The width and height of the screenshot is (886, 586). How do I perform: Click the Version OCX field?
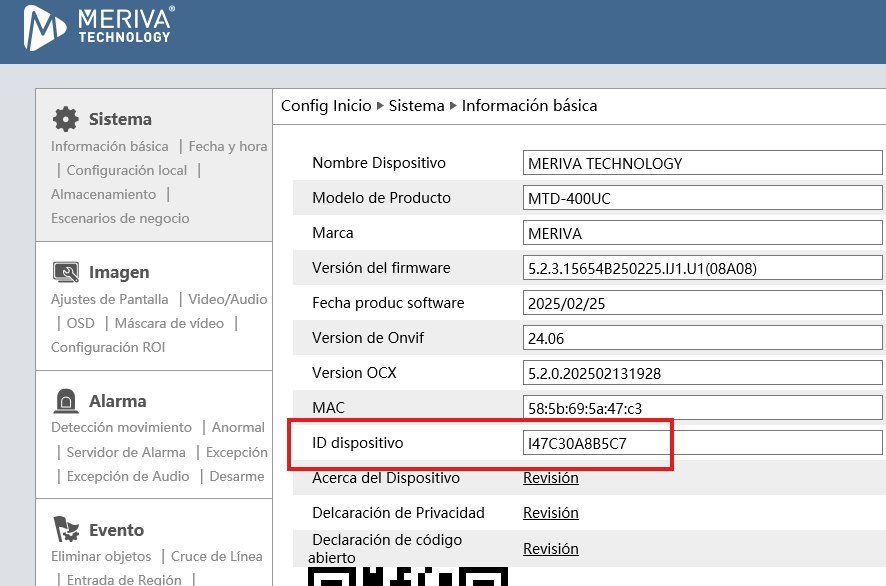click(x=702, y=373)
